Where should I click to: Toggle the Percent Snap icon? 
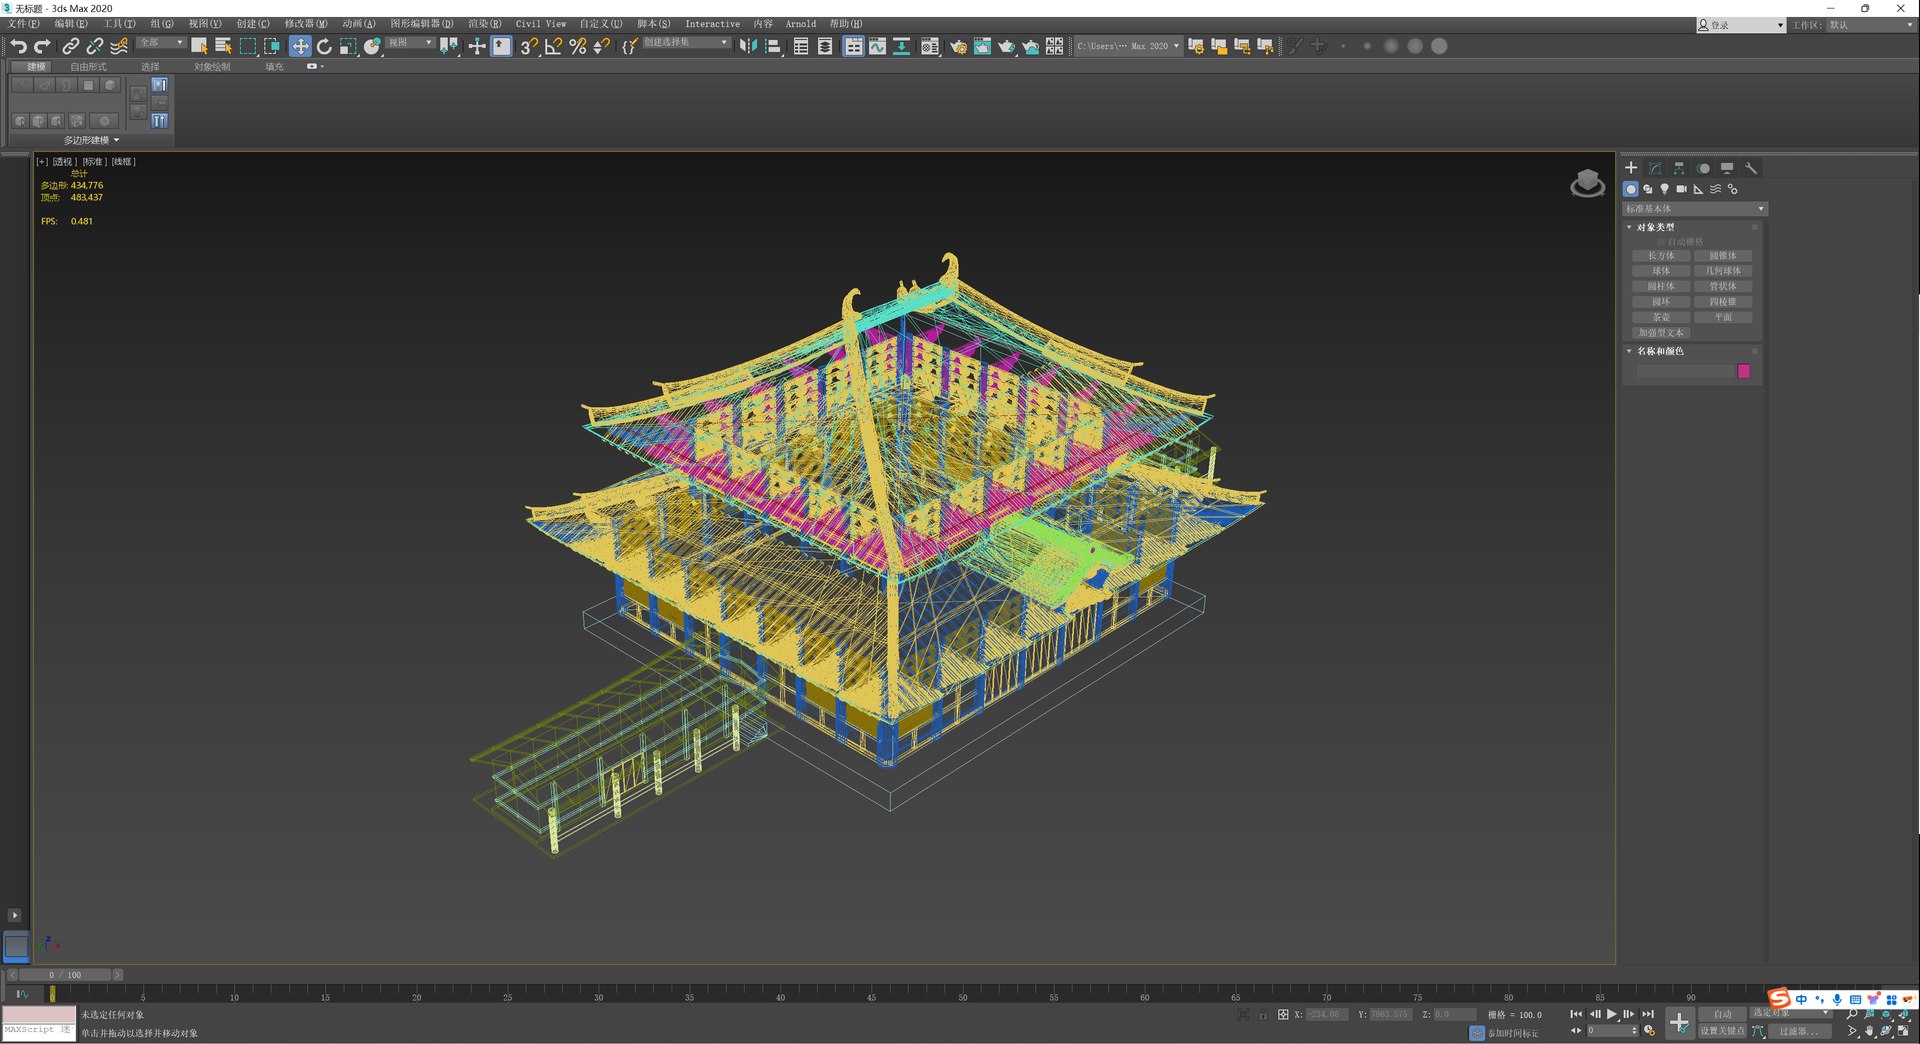[x=577, y=46]
